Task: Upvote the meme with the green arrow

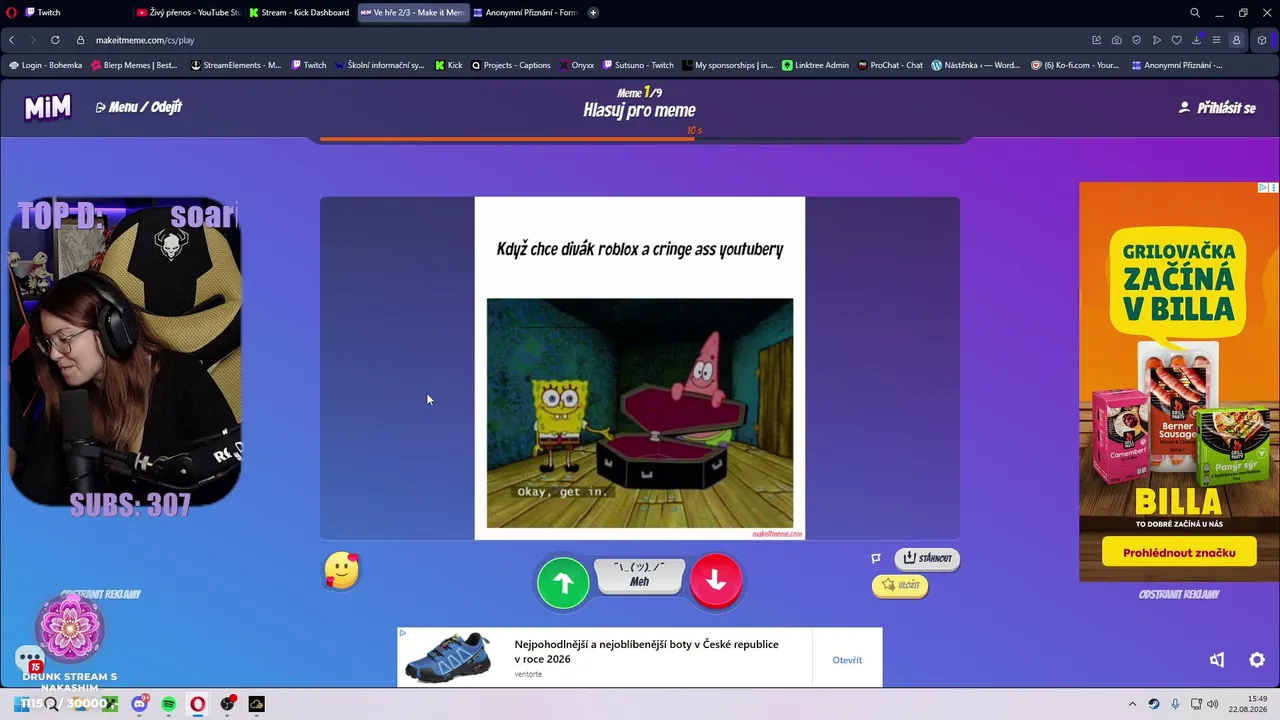Action: 563,583
